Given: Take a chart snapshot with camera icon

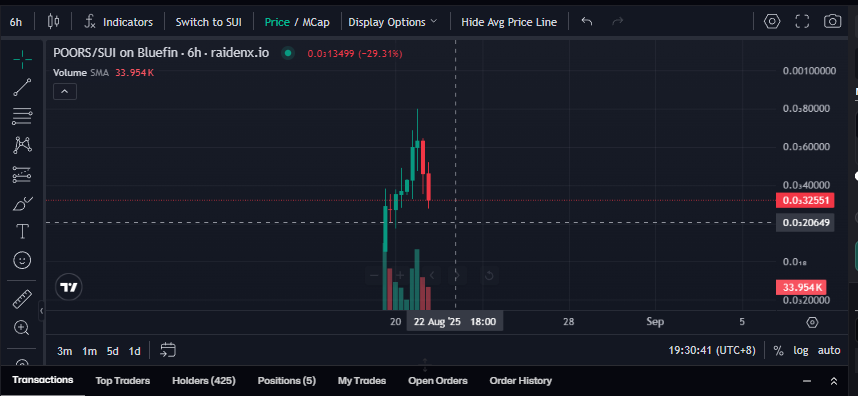Looking at the screenshot, I should pyautogui.click(x=832, y=22).
